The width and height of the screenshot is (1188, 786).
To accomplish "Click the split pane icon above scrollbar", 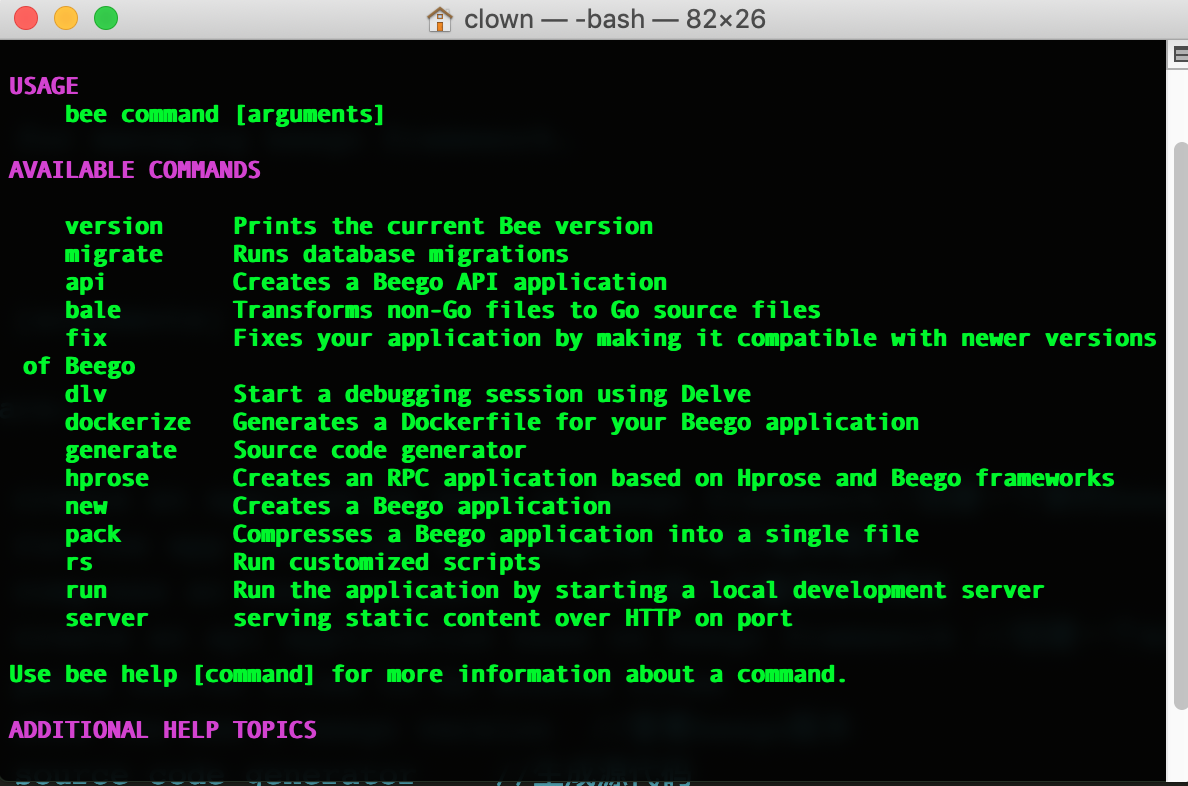I will [x=1180, y=55].
